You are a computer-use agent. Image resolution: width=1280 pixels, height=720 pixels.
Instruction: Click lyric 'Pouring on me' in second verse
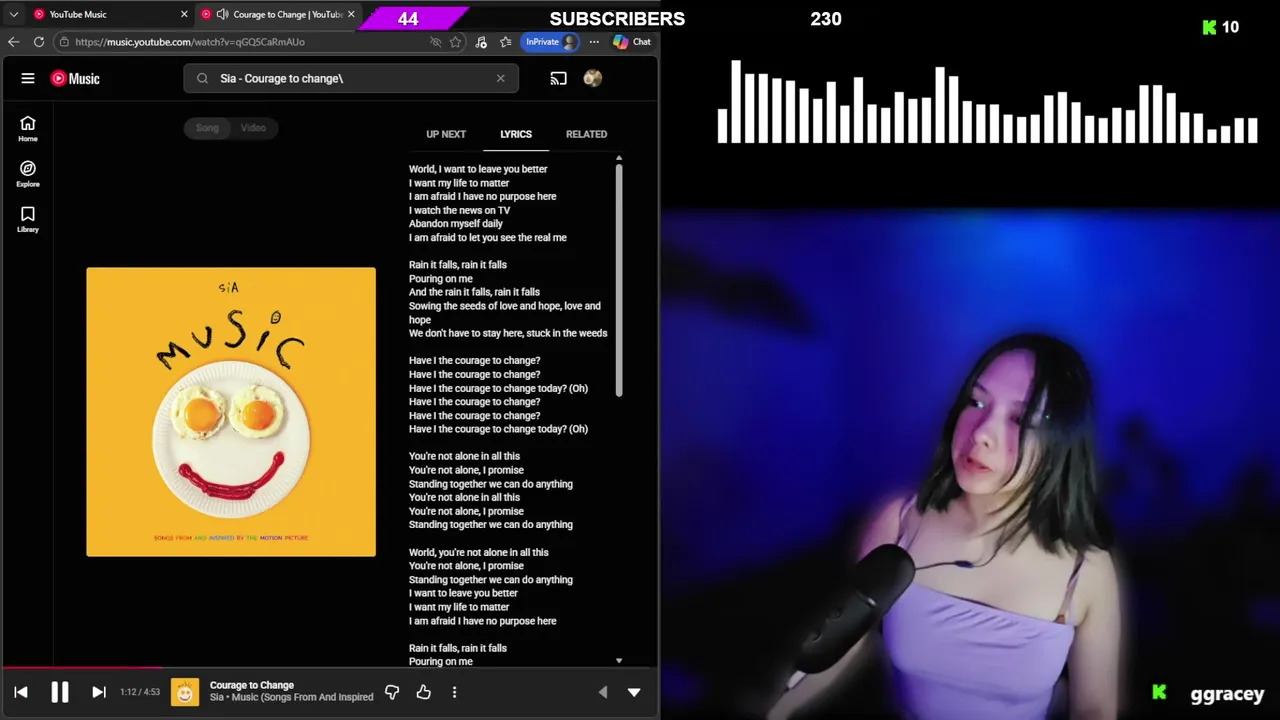point(441,279)
